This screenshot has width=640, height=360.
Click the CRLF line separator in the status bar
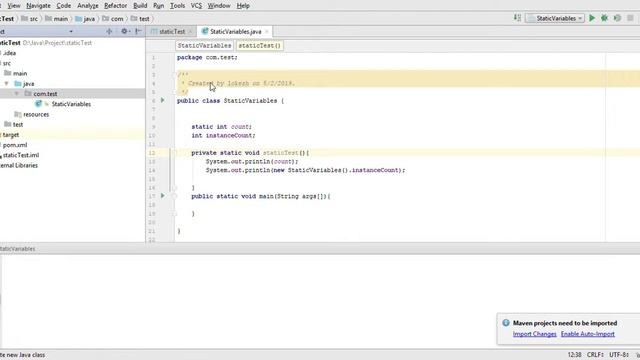click(595, 355)
